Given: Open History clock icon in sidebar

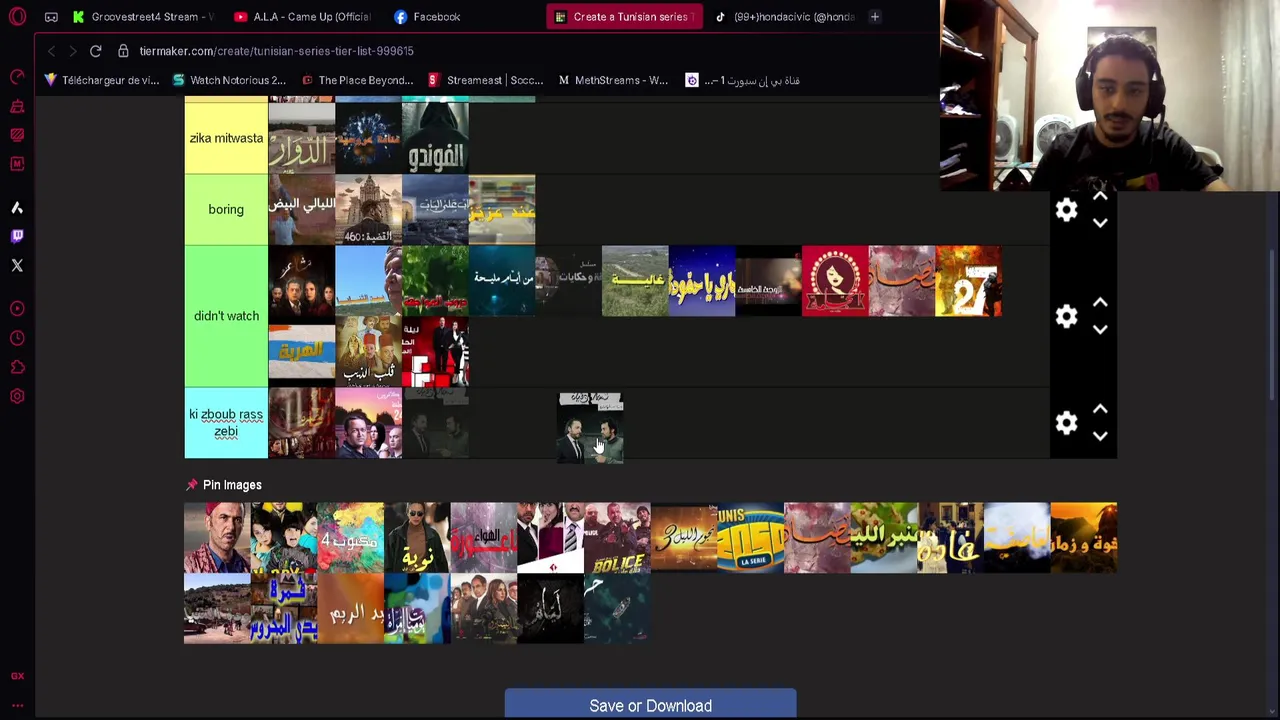Looking at the screenshot, I should point(17,338).
